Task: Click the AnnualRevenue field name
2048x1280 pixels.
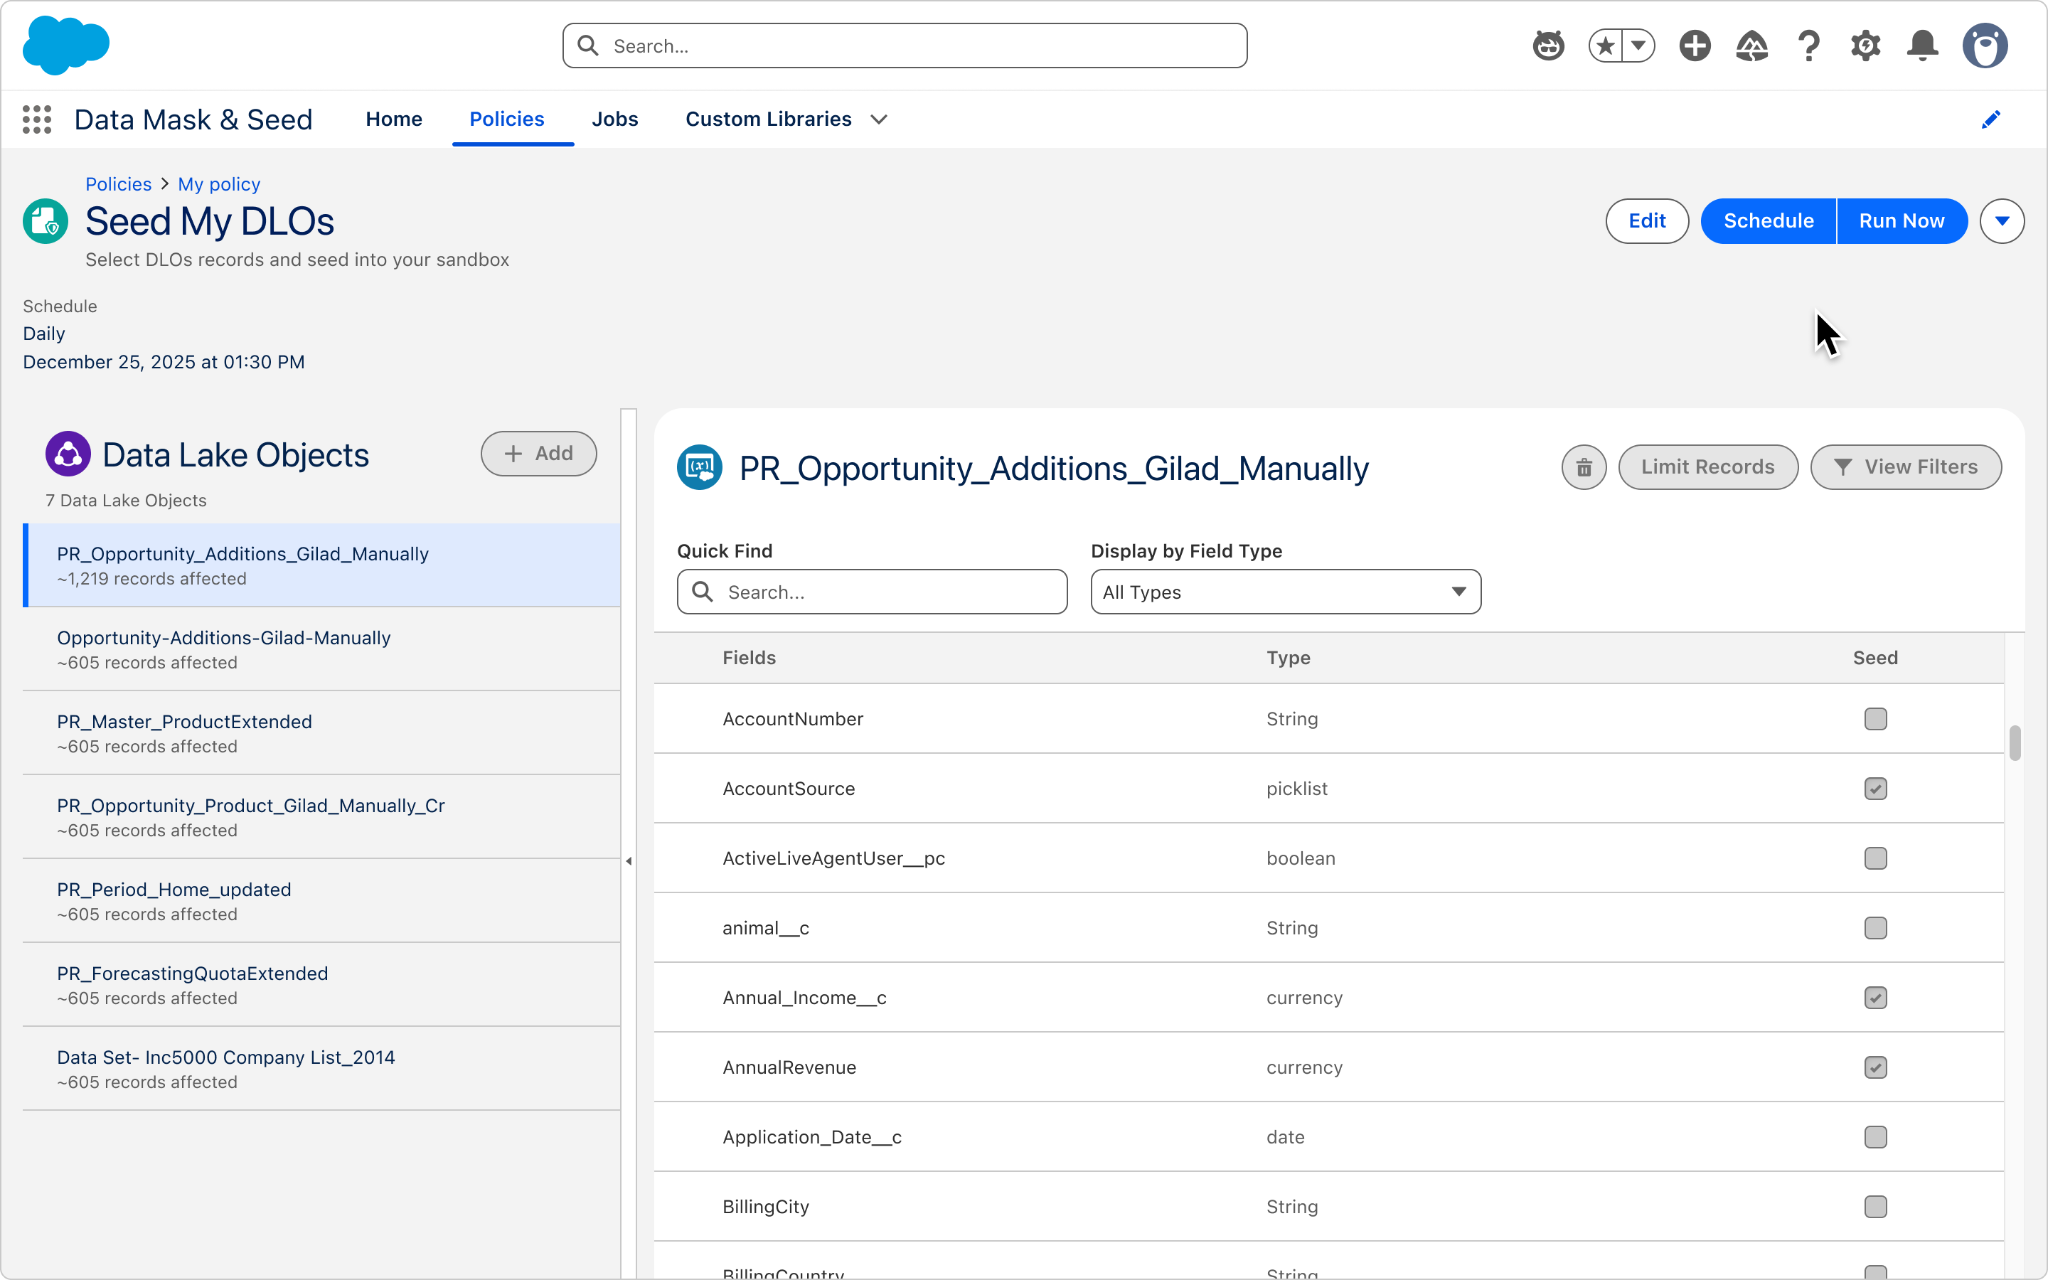Action: click(x=789, y=1068)
